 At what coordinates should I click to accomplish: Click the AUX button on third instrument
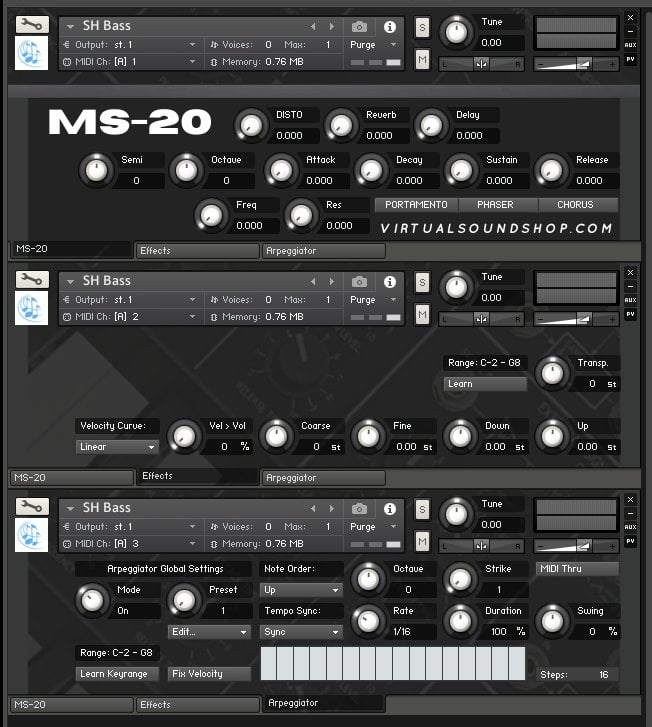pyautogui.click(x=630, y=526)
